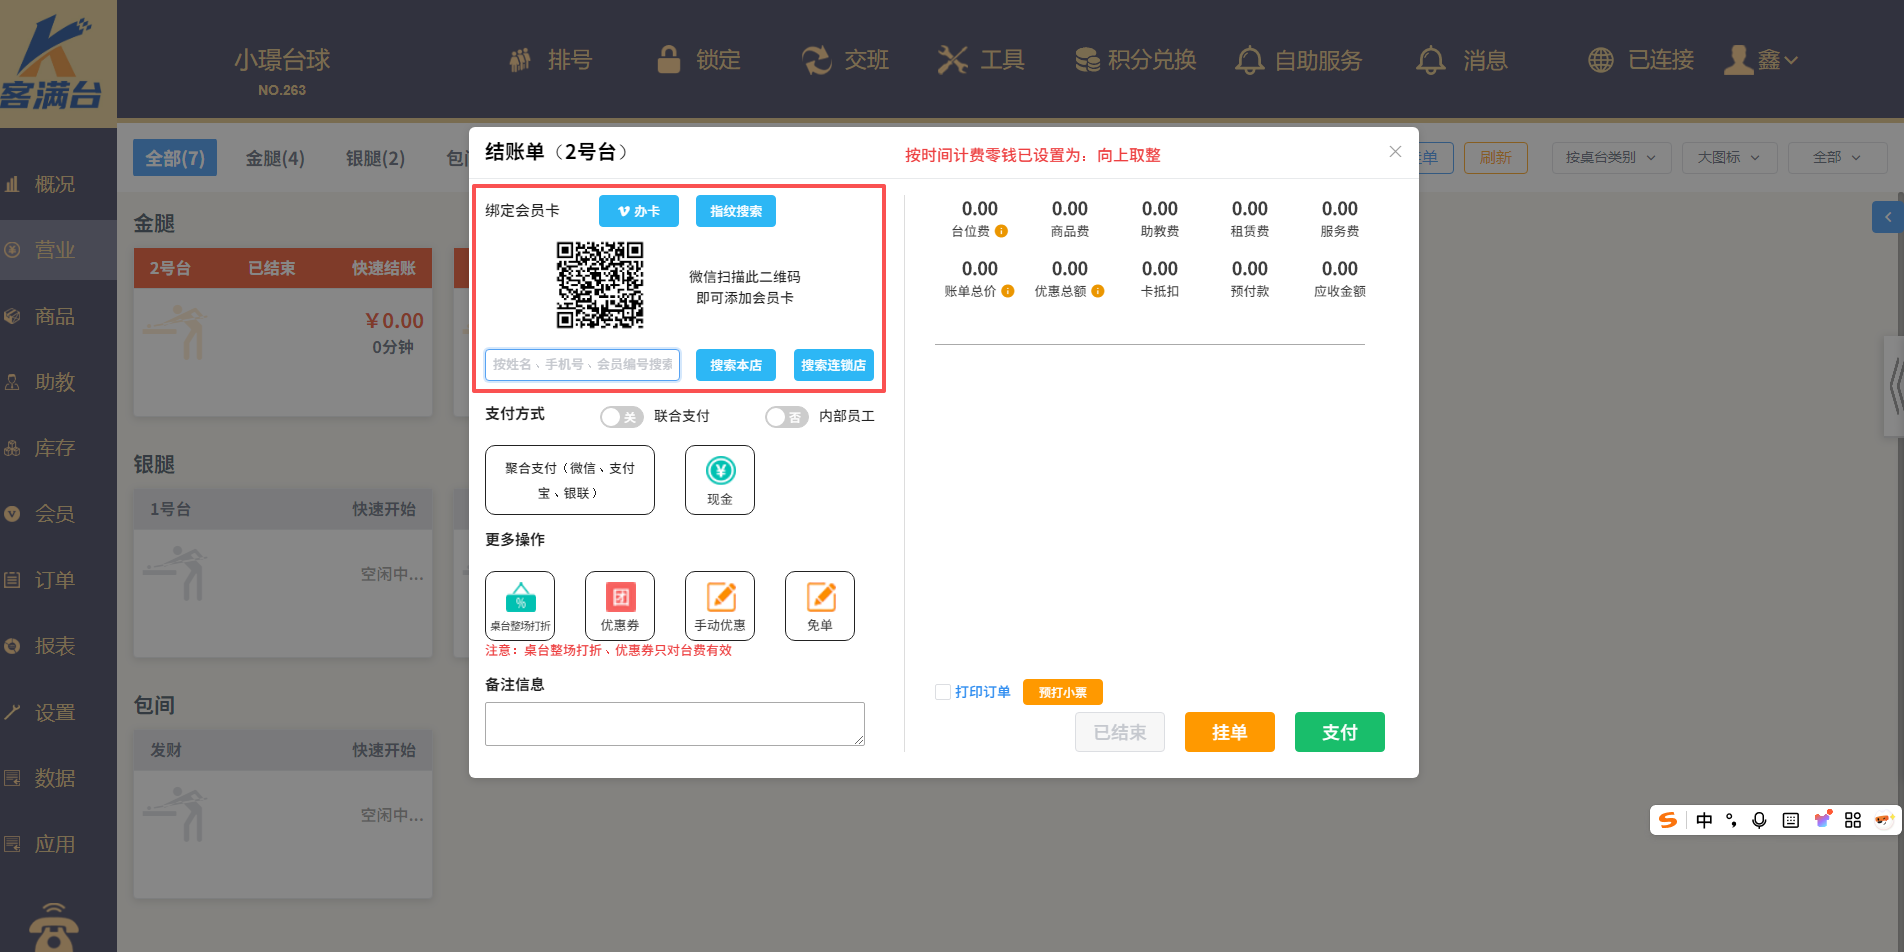
Task: Check the print order (打印订单) checkbox
Action: (x=942, y=692)
